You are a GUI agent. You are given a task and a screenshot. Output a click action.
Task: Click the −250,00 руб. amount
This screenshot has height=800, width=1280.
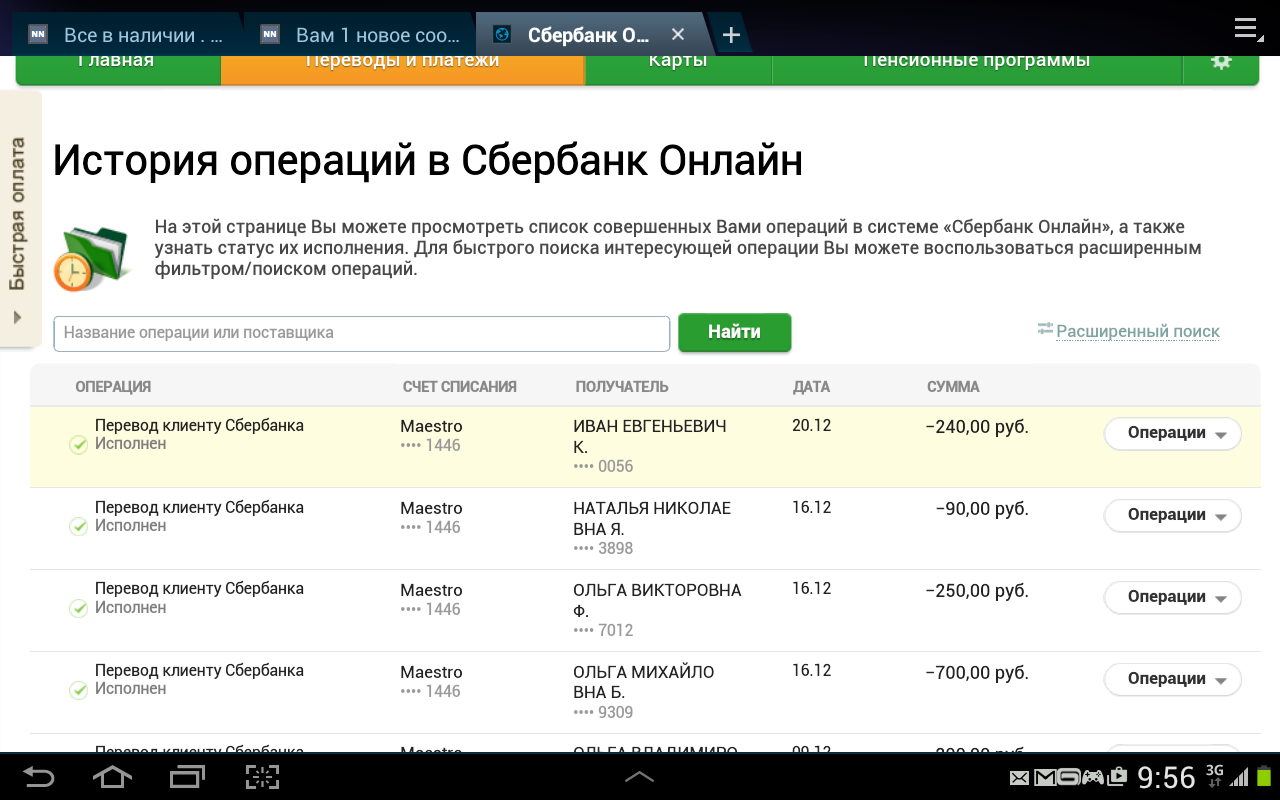[977, 591]
